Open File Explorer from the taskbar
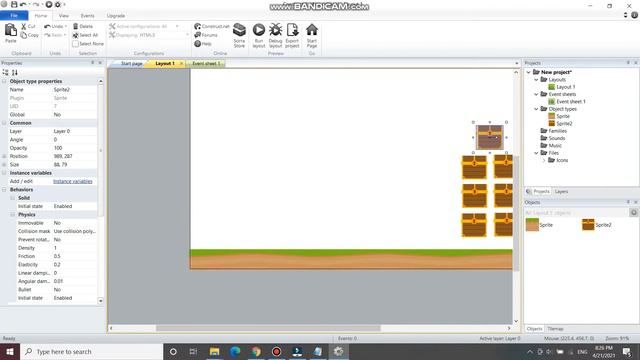This screenshot has height=360, width=640. [x=214, y=351]
